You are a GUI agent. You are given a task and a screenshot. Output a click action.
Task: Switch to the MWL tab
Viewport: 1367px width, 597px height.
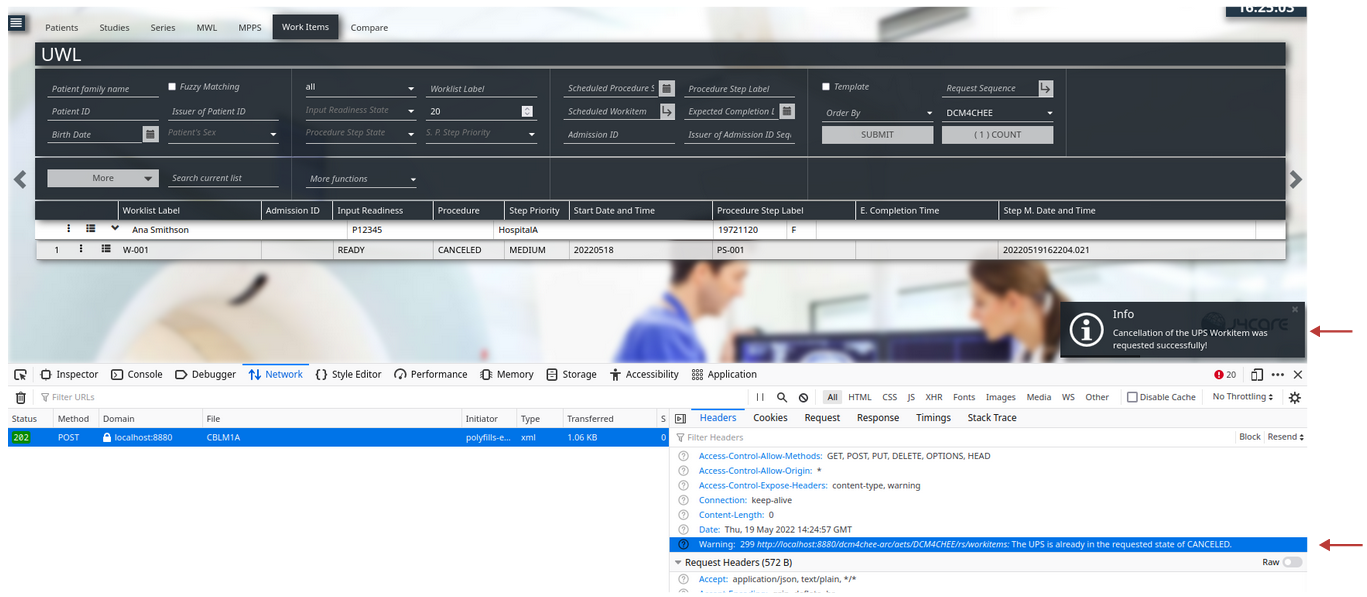[x=206, y=27]
